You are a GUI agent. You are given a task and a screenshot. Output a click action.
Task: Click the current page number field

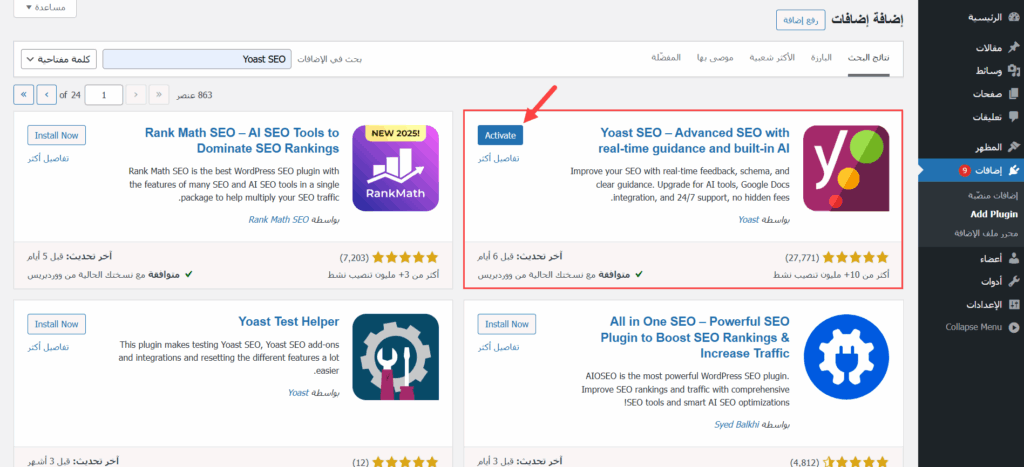pyautogui.click(x=104, y=95)
